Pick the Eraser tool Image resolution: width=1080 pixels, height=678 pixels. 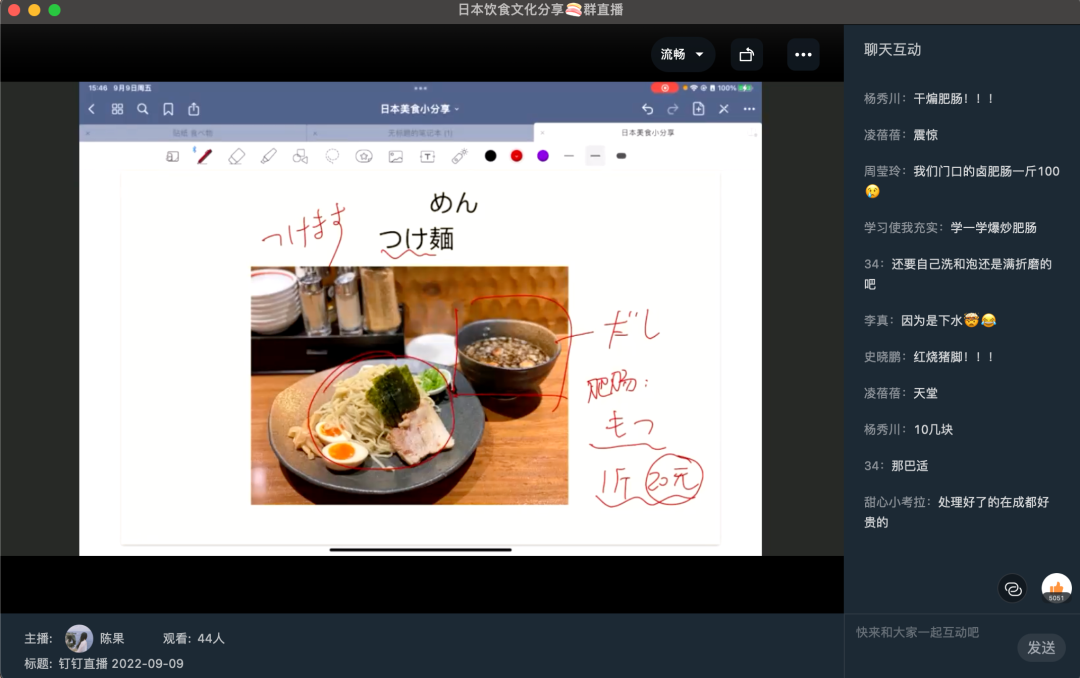pyautogui.click(x=236, y=156)
